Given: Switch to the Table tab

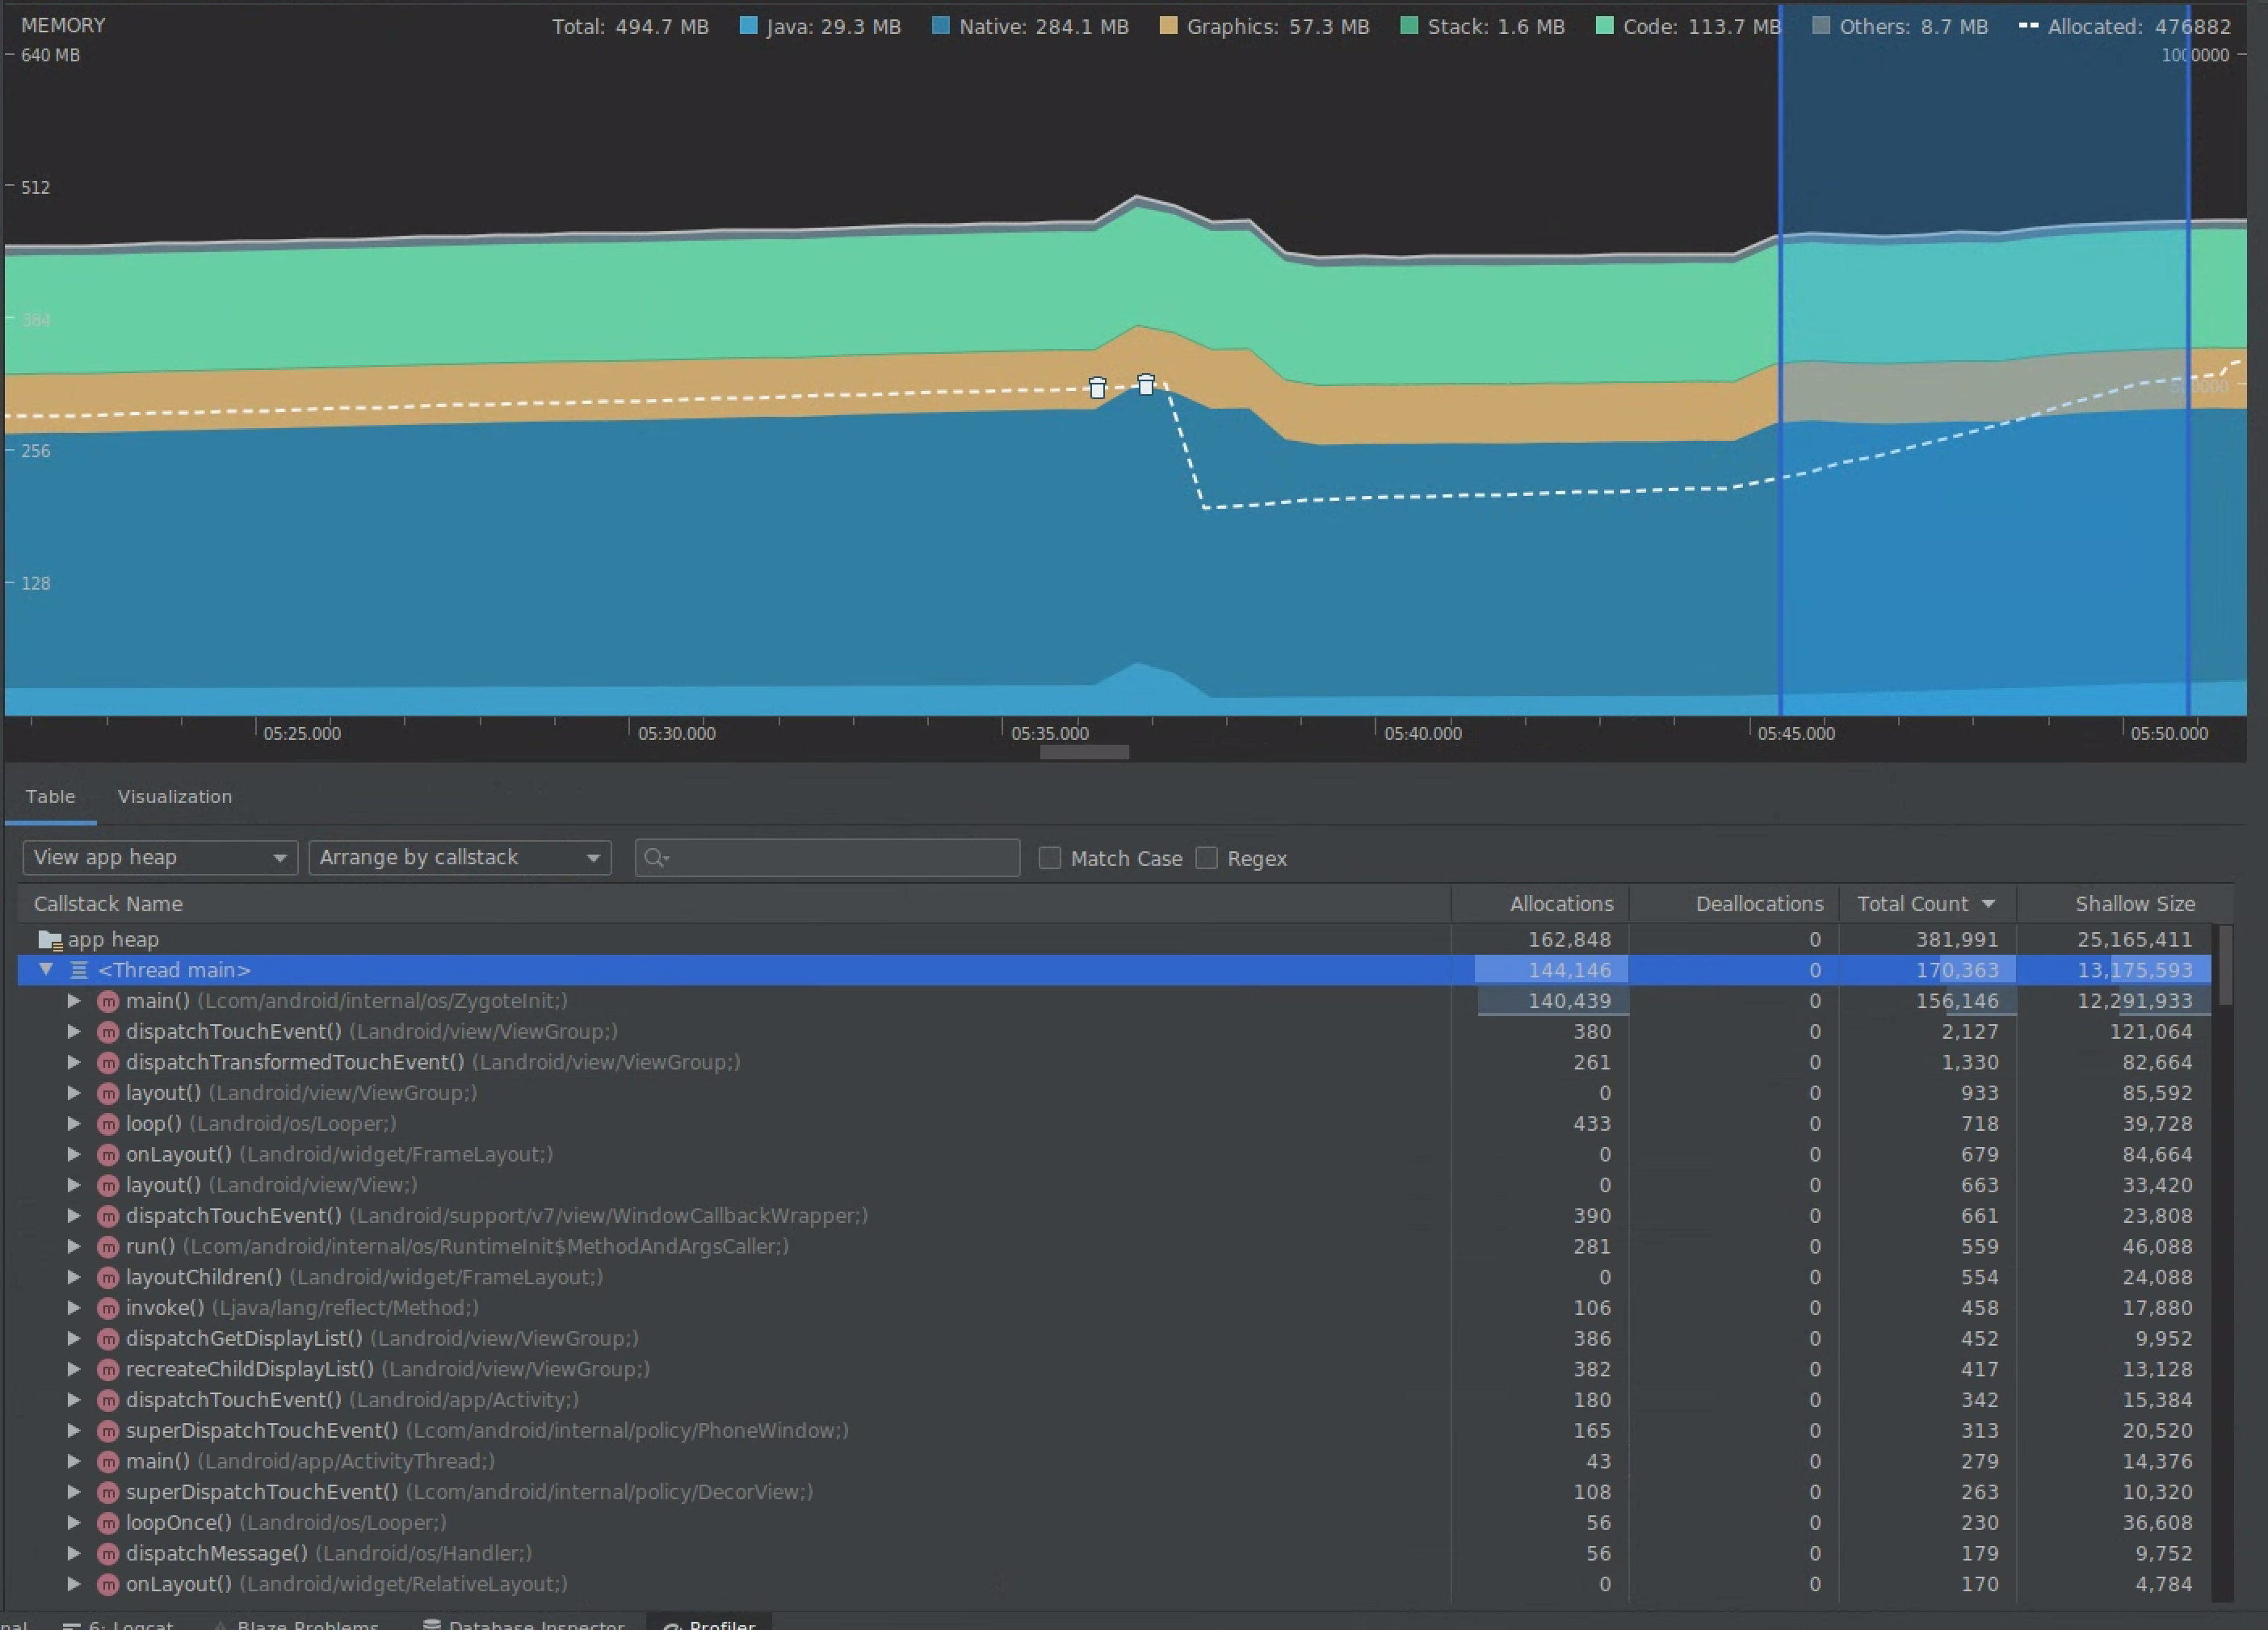Looking at the screenshot, I should 49,796.
